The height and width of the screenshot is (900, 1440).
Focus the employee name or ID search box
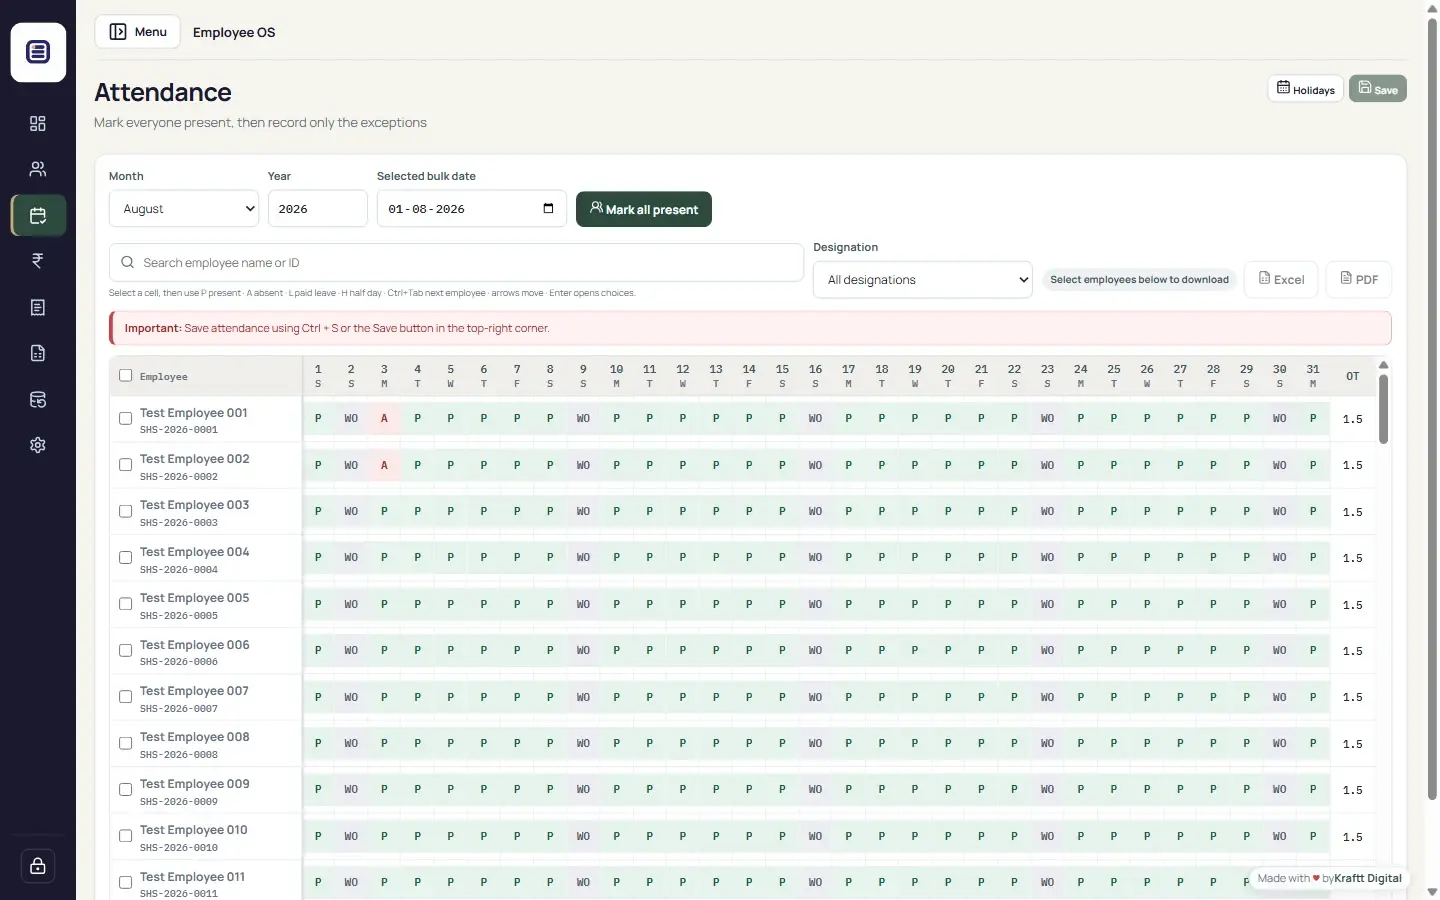point(456,262)
